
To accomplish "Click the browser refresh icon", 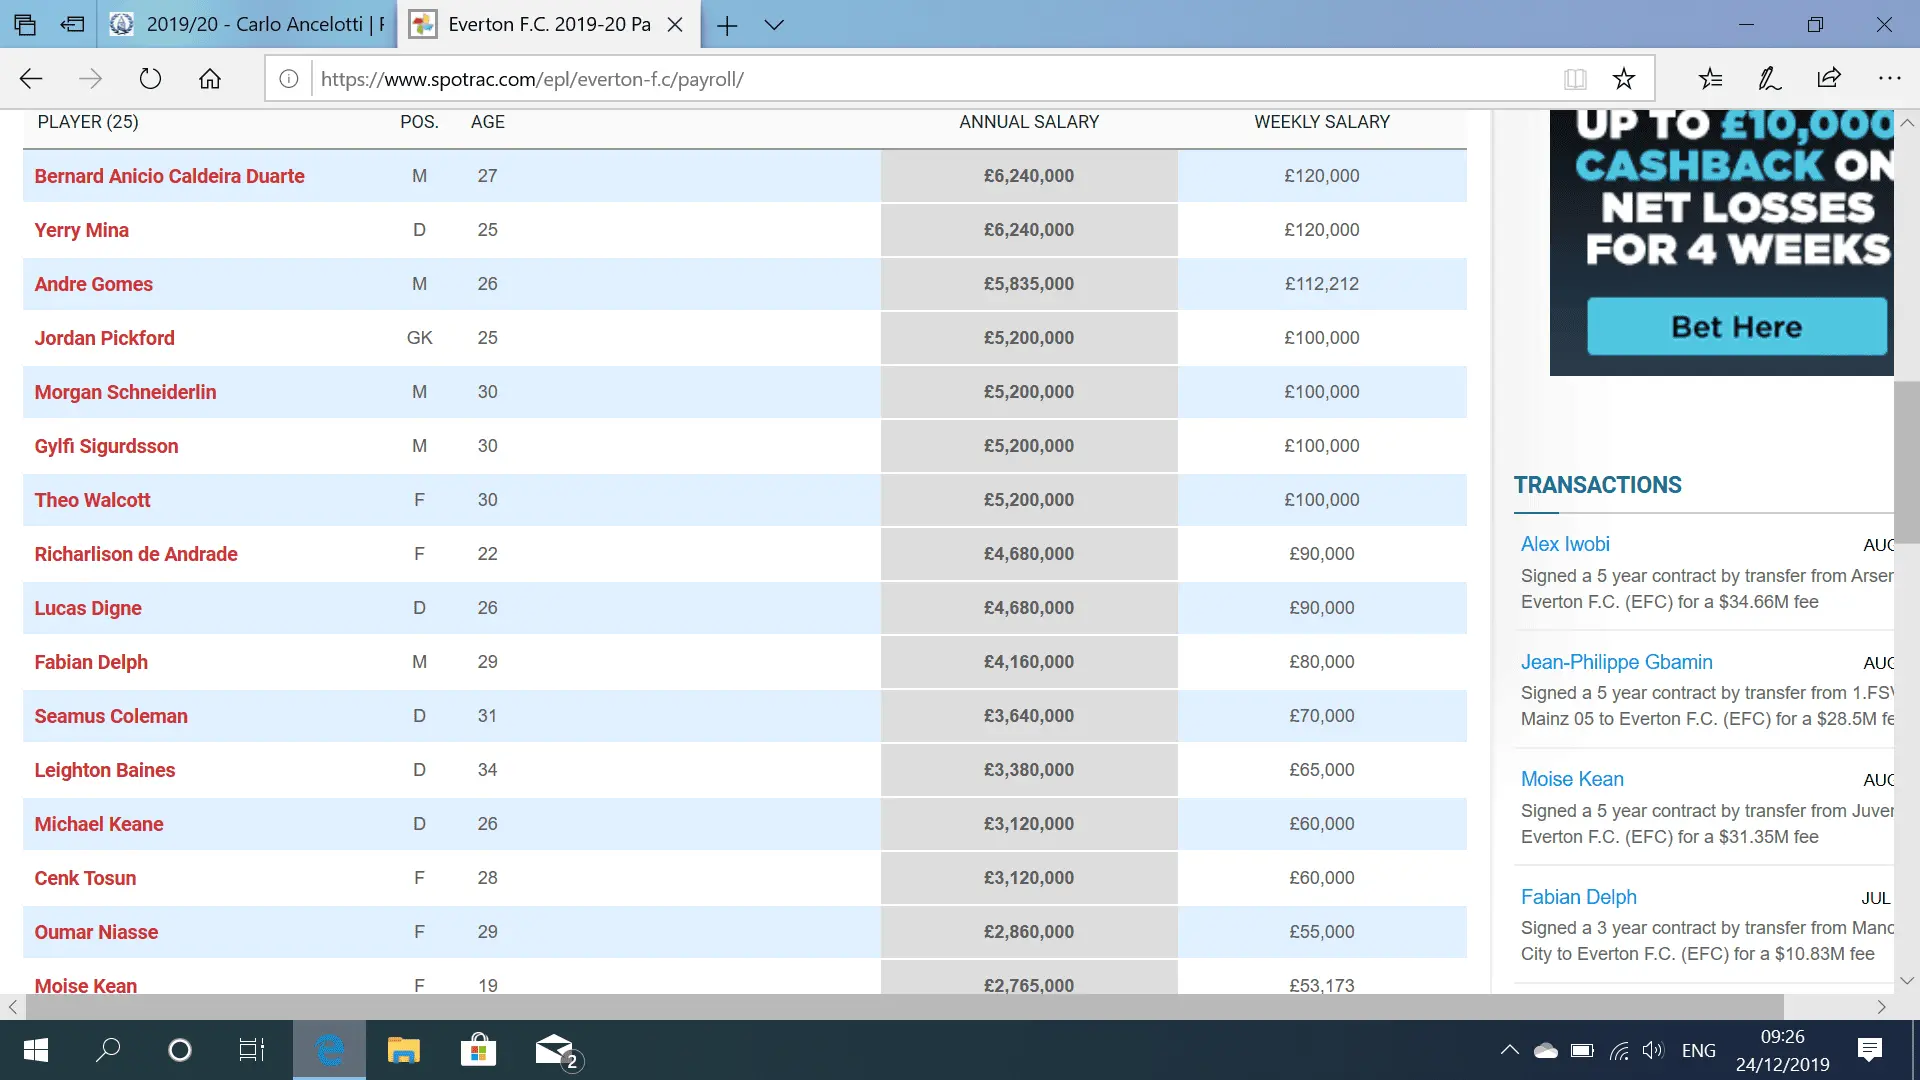I will 150,79.
